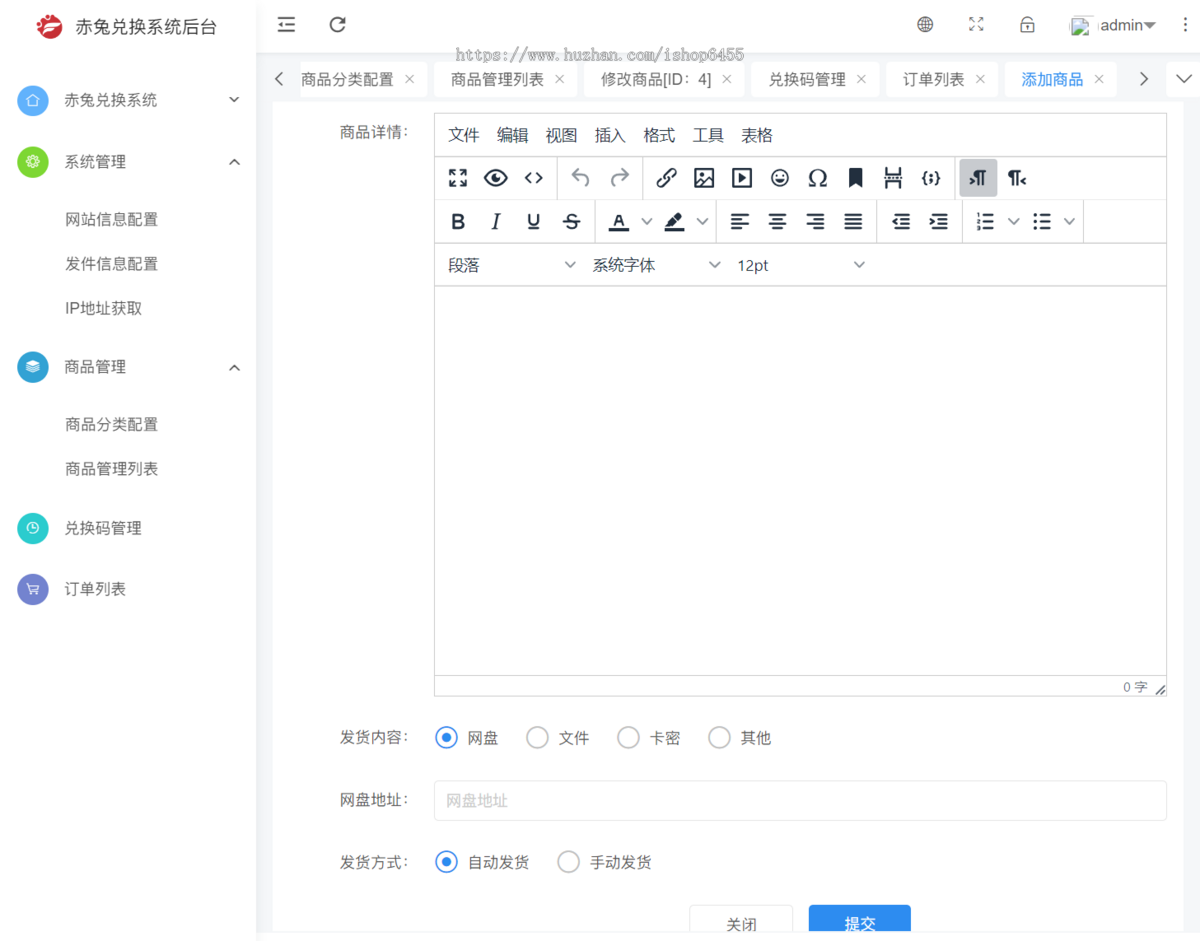Apply highlight background color marker
Image resolution: width=1200 pixels, height=941 pixels.
tap(675, 222)
